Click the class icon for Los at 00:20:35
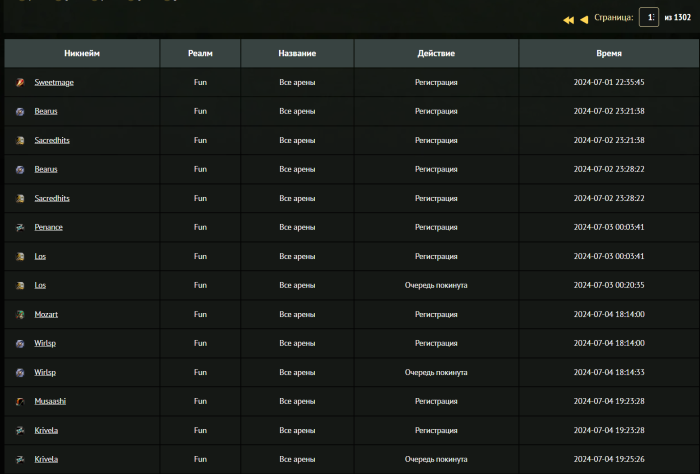Viewport: 700px width, 474px height. click(20, 285)
